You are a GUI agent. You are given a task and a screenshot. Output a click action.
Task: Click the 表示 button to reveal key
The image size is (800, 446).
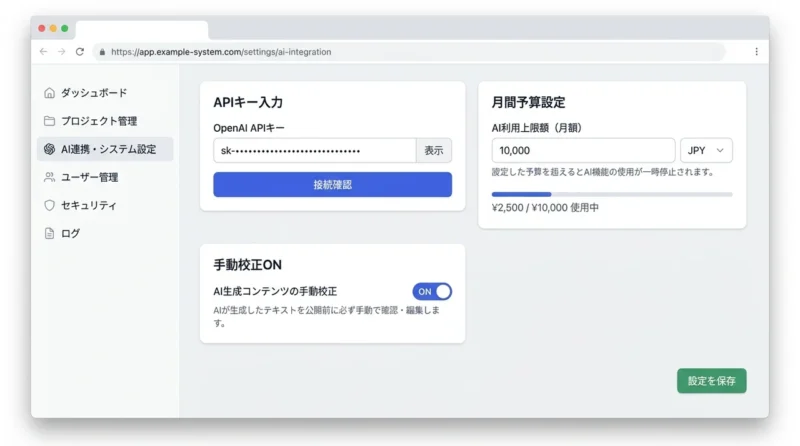[434, 151]
